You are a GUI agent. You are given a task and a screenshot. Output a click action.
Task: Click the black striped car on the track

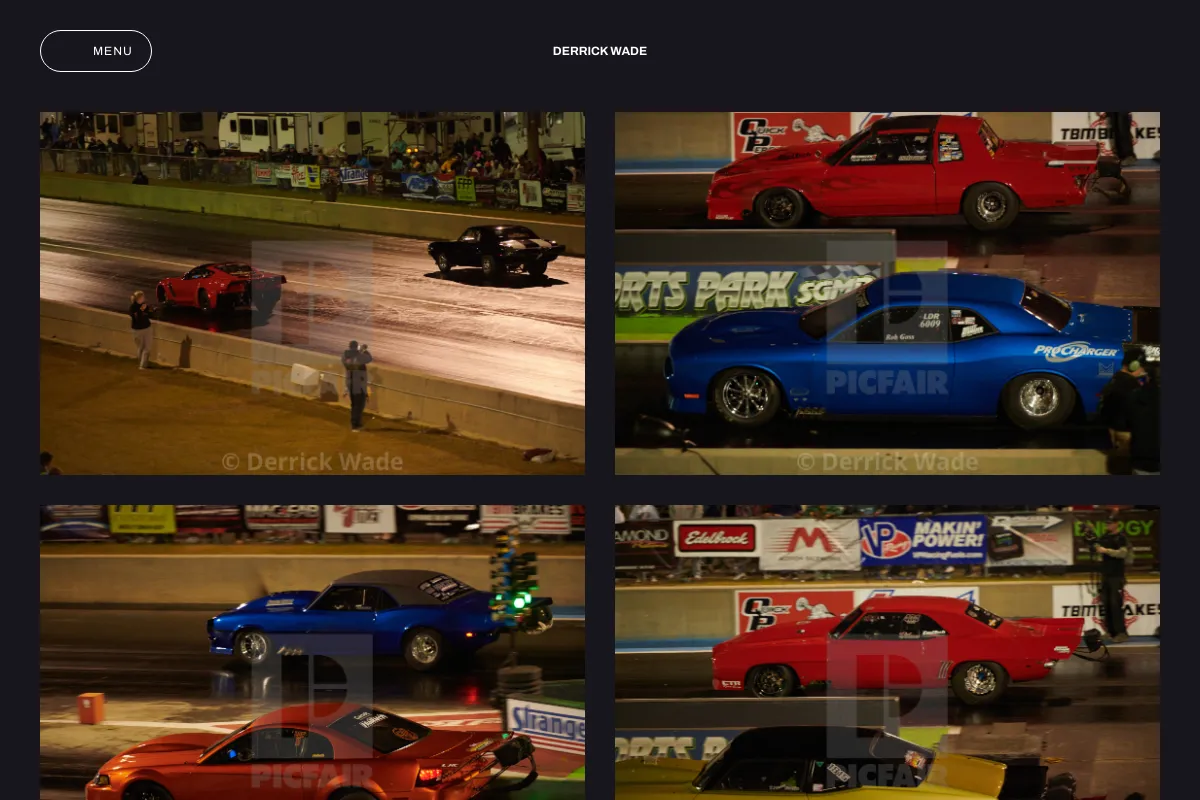tap(497, 252)
